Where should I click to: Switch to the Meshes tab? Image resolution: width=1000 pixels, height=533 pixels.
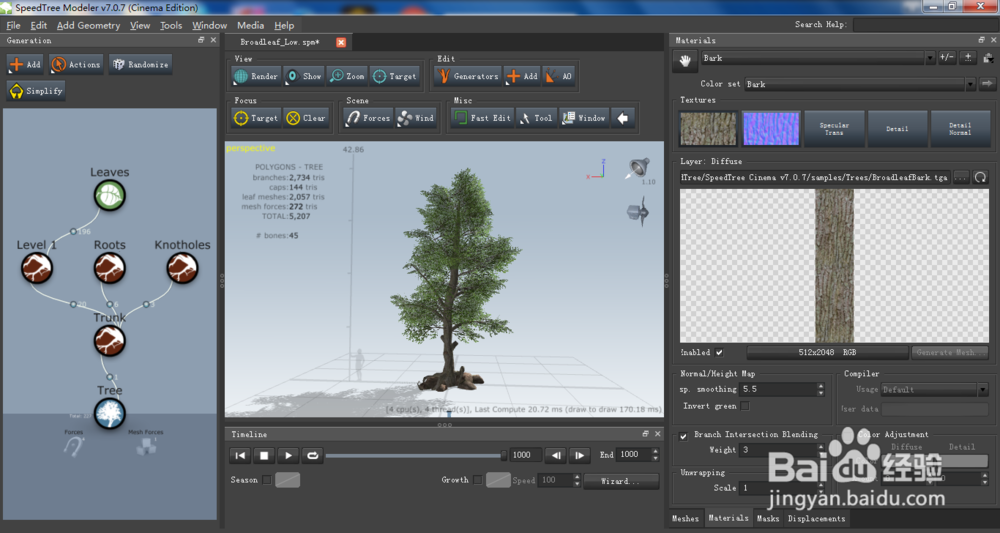(x=686, y=518)
